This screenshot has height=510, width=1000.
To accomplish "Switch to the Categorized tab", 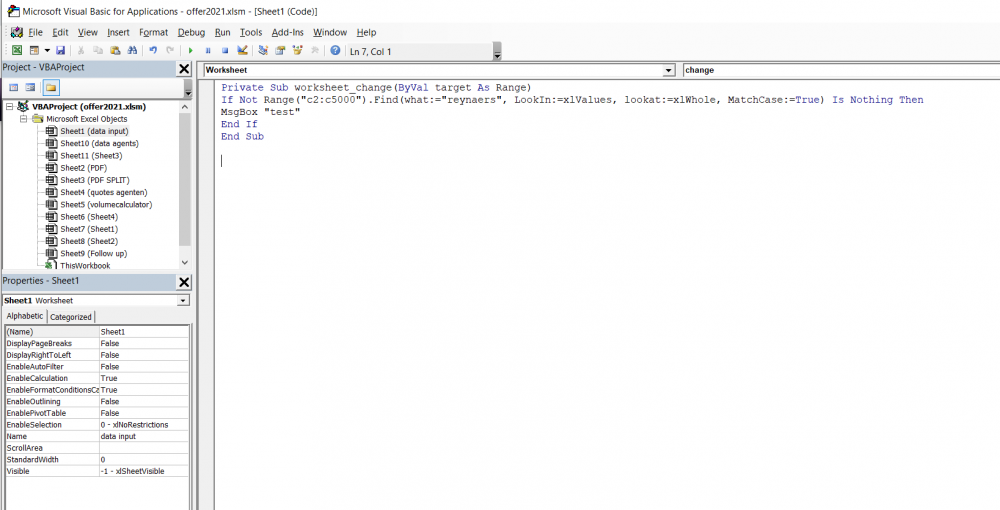I will (71, 317).
